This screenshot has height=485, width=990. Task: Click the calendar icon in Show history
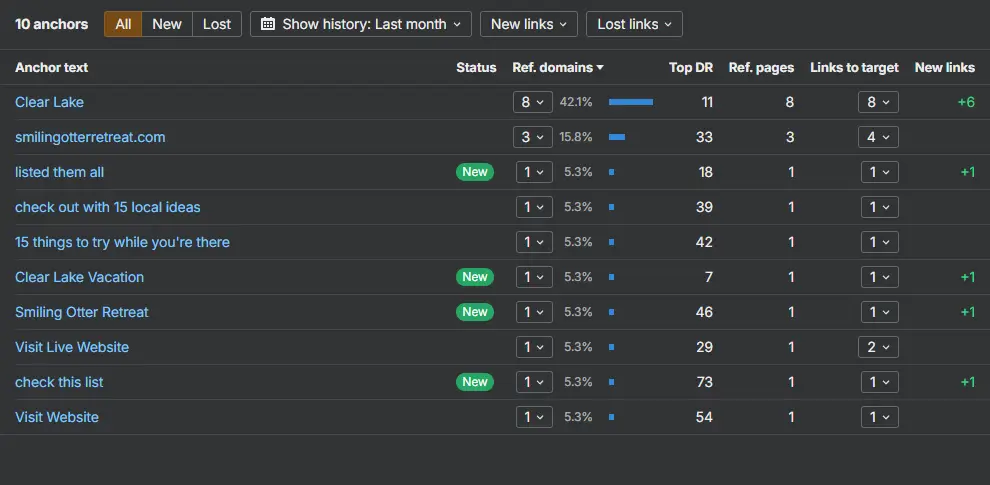point(268,24)
